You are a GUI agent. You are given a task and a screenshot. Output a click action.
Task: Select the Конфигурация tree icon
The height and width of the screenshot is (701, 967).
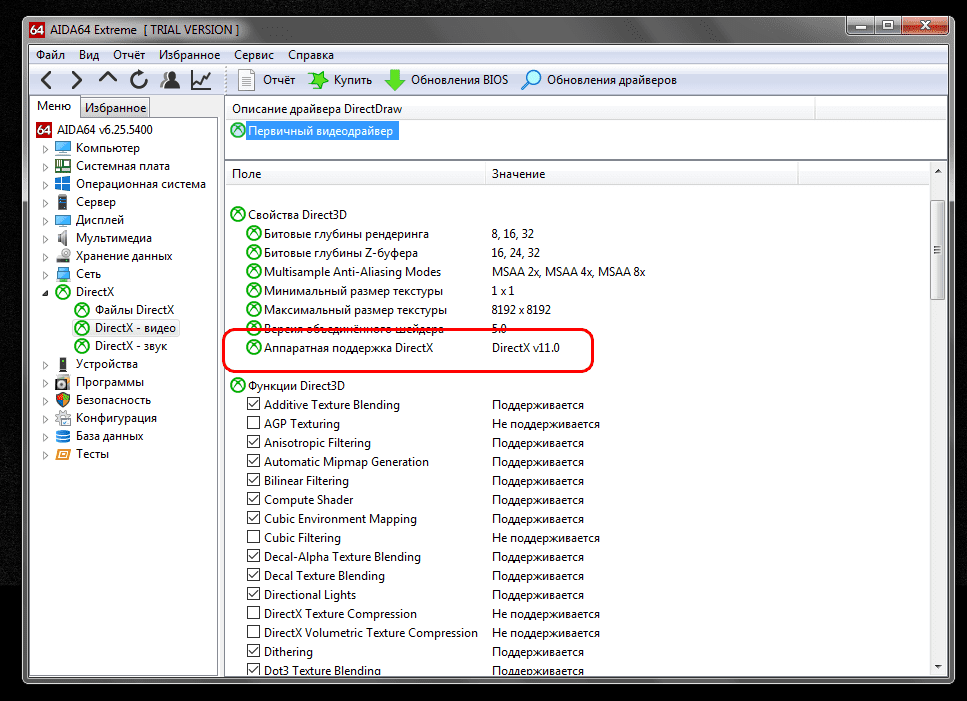(x=63, y=418)
